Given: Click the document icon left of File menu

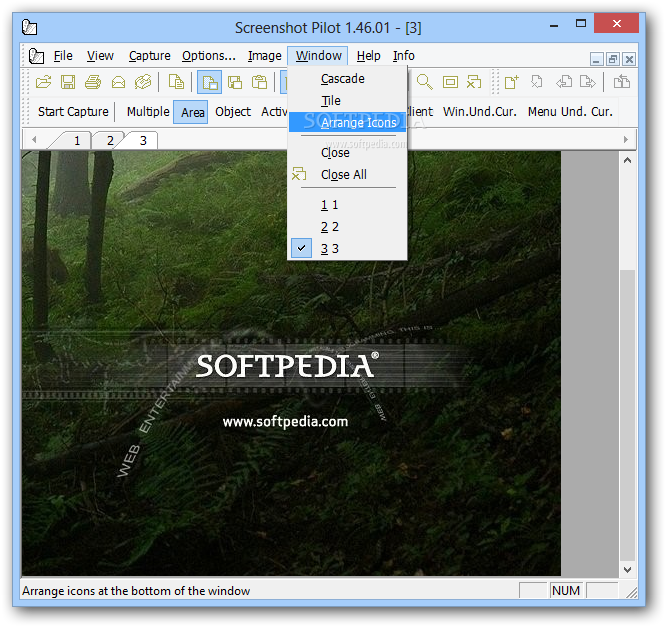Looking at the screenshot, I should 36,56.
